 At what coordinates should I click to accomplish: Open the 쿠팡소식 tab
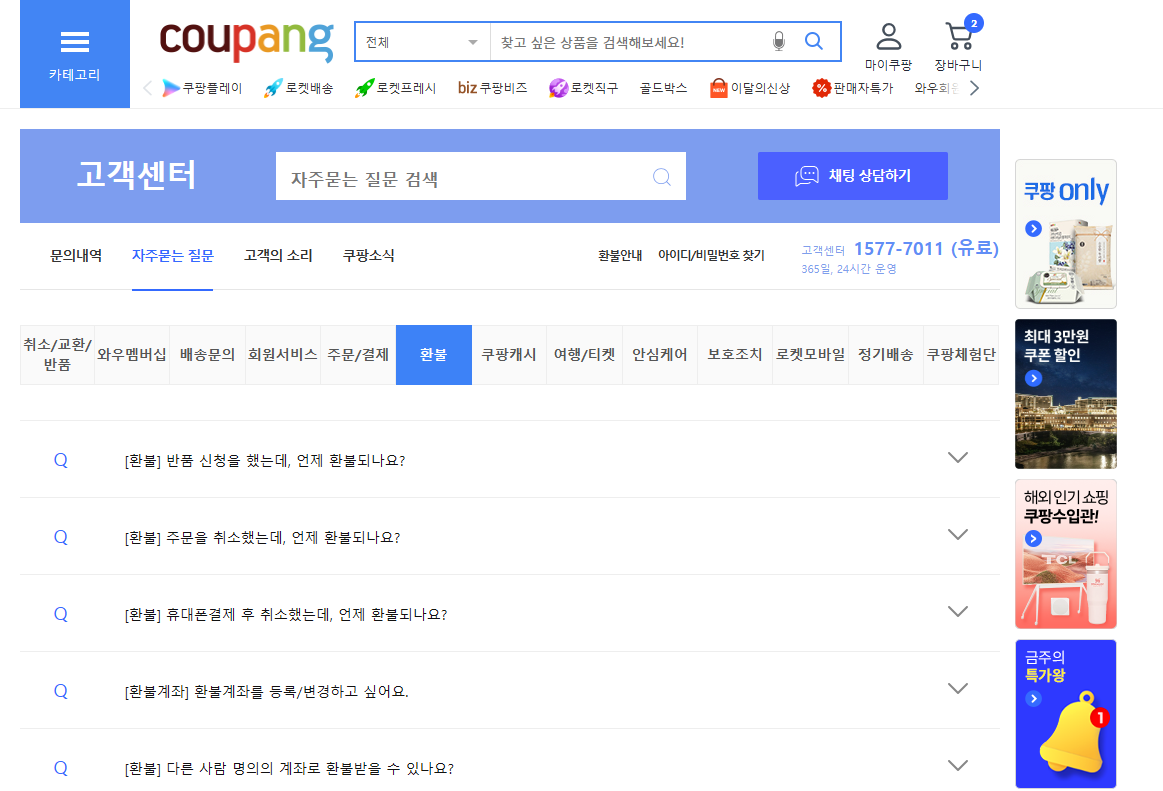[369, 256]
